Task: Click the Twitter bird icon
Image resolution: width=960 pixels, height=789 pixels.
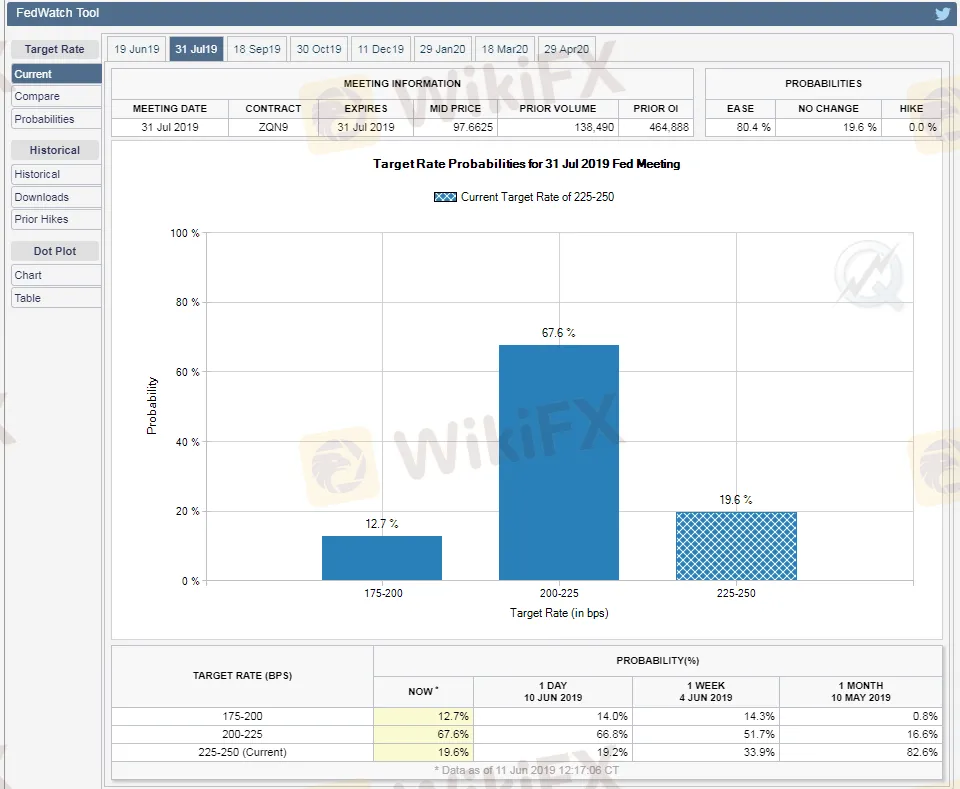Action: 942,14
